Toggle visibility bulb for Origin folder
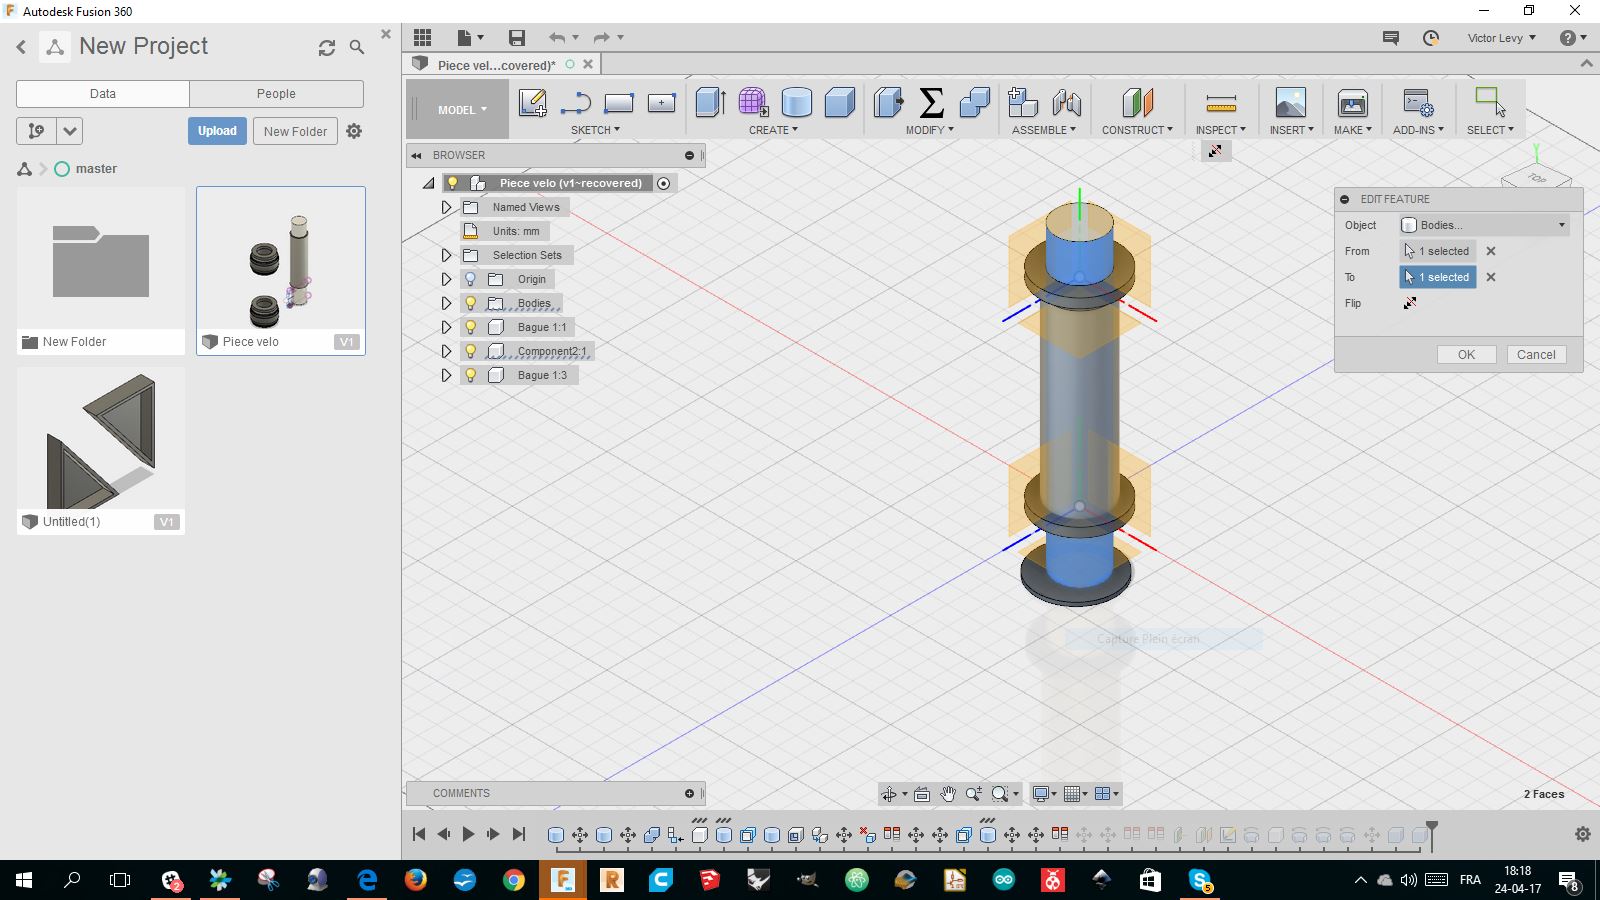This screenshot has height=900, width=1600. pyautogui.click(x=471, y=279)
